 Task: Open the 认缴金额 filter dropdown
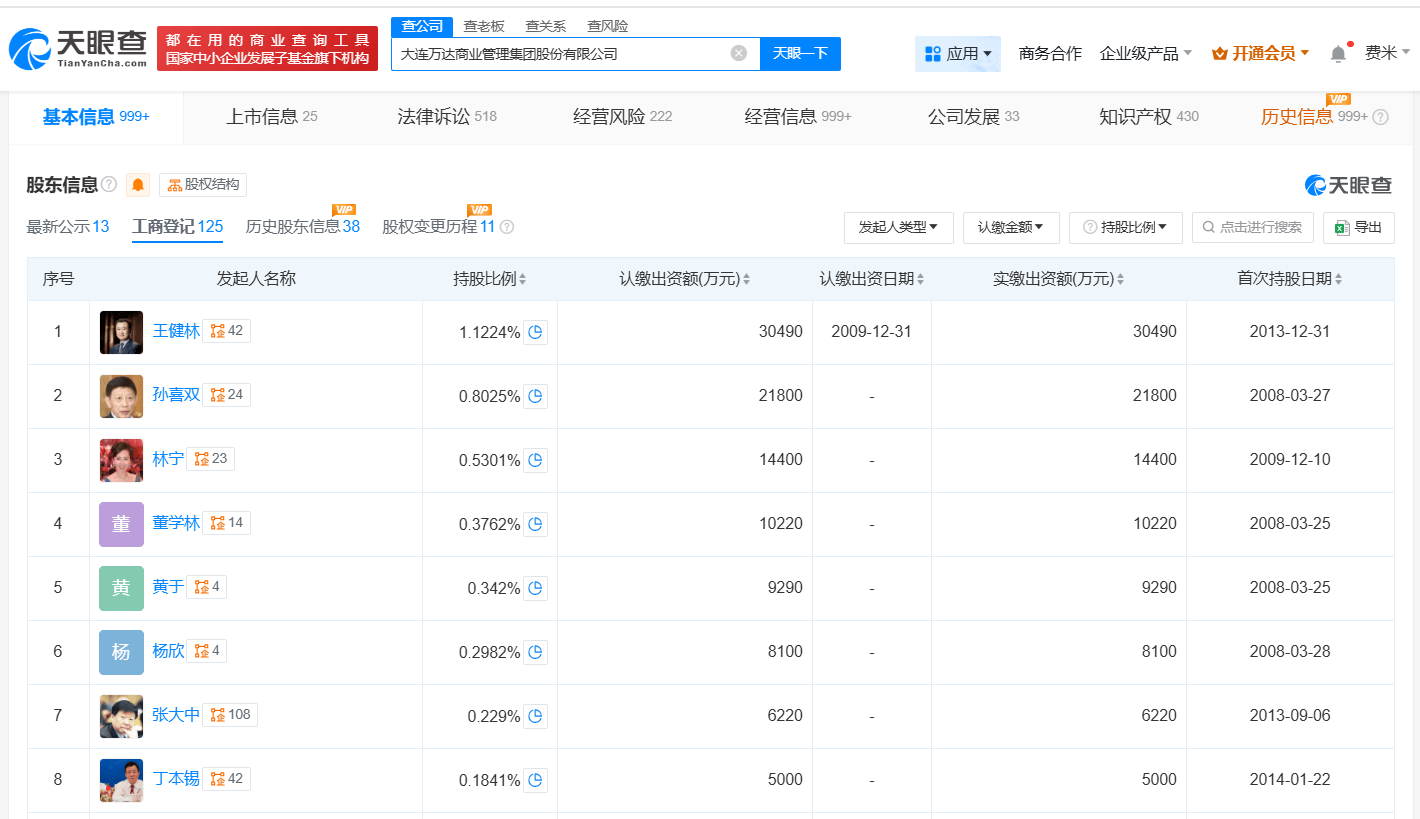click(1010, 227)
